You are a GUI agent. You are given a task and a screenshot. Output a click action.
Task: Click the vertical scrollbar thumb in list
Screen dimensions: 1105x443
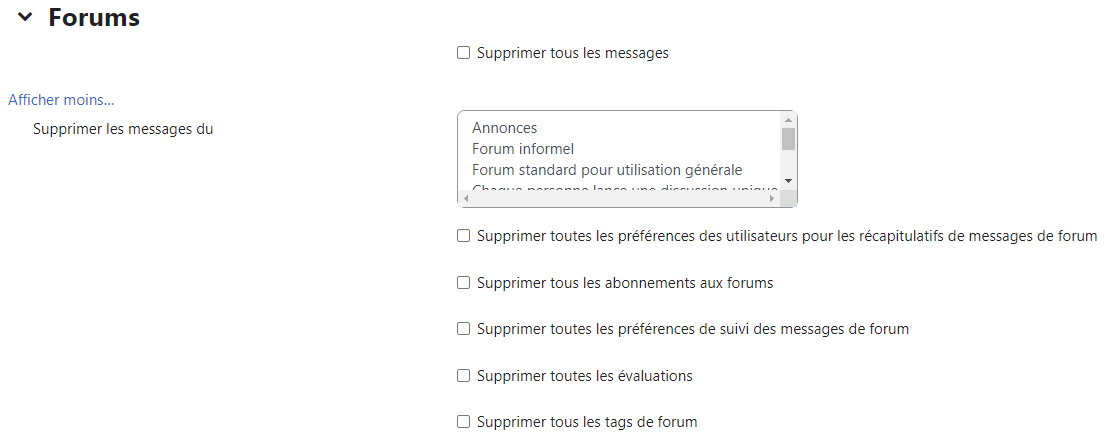[788, 139]
